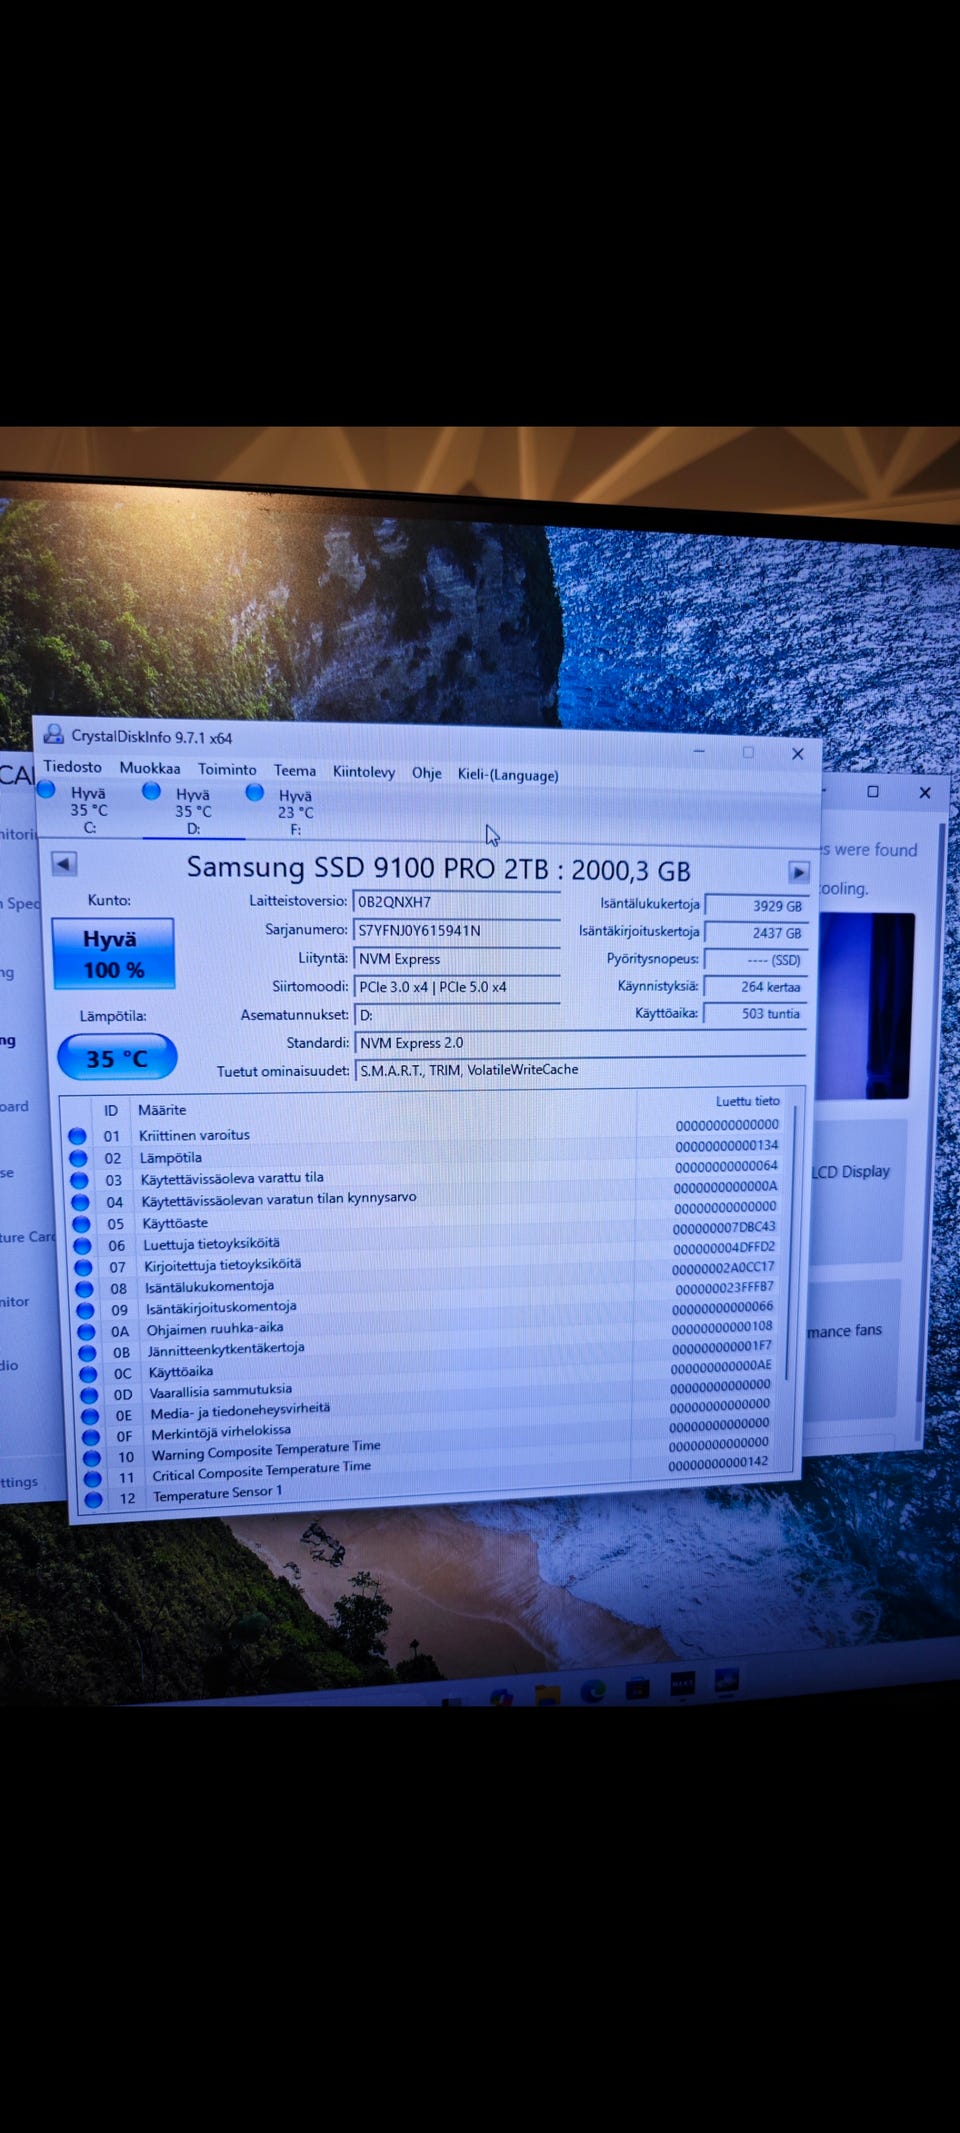Click the Siirtomoodi PCIe transfer mode field
Image resolution: width=960 pixels, height=2133 pixels.
(457, 987)
